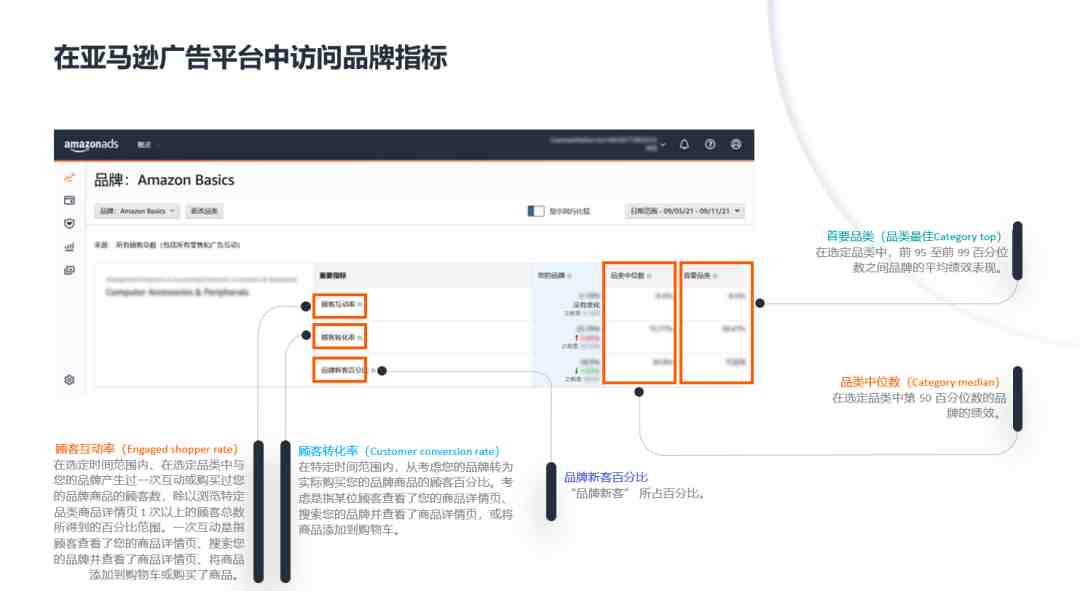Click the 品牌新客百分比 metric label

pos(342,371)
